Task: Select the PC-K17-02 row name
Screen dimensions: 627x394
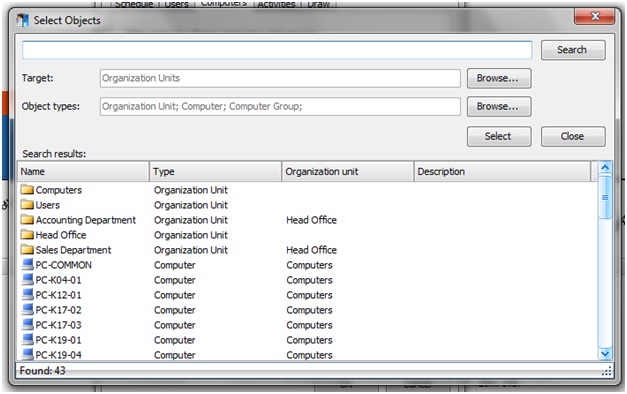Action: (x=58, y=310)
